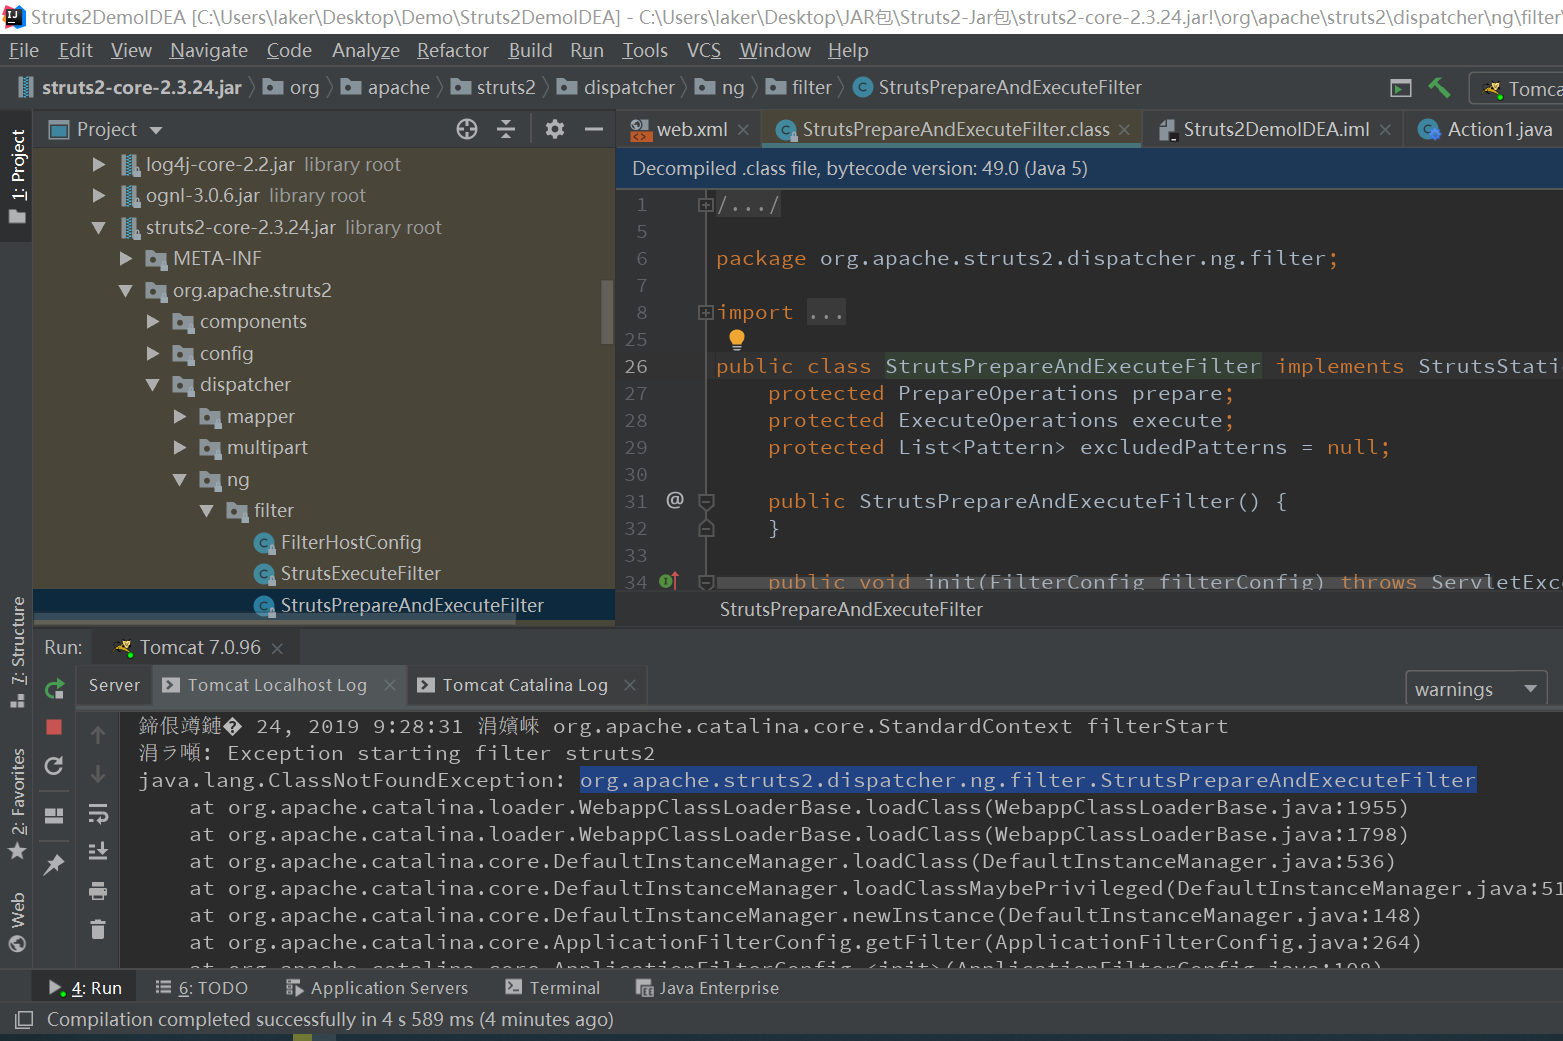The width and height of the screenshot is (1563, 1041).
Task: Close the StrutsPrepareAndExecuteFilter.class tab
Action: (x=1124, y=130)
